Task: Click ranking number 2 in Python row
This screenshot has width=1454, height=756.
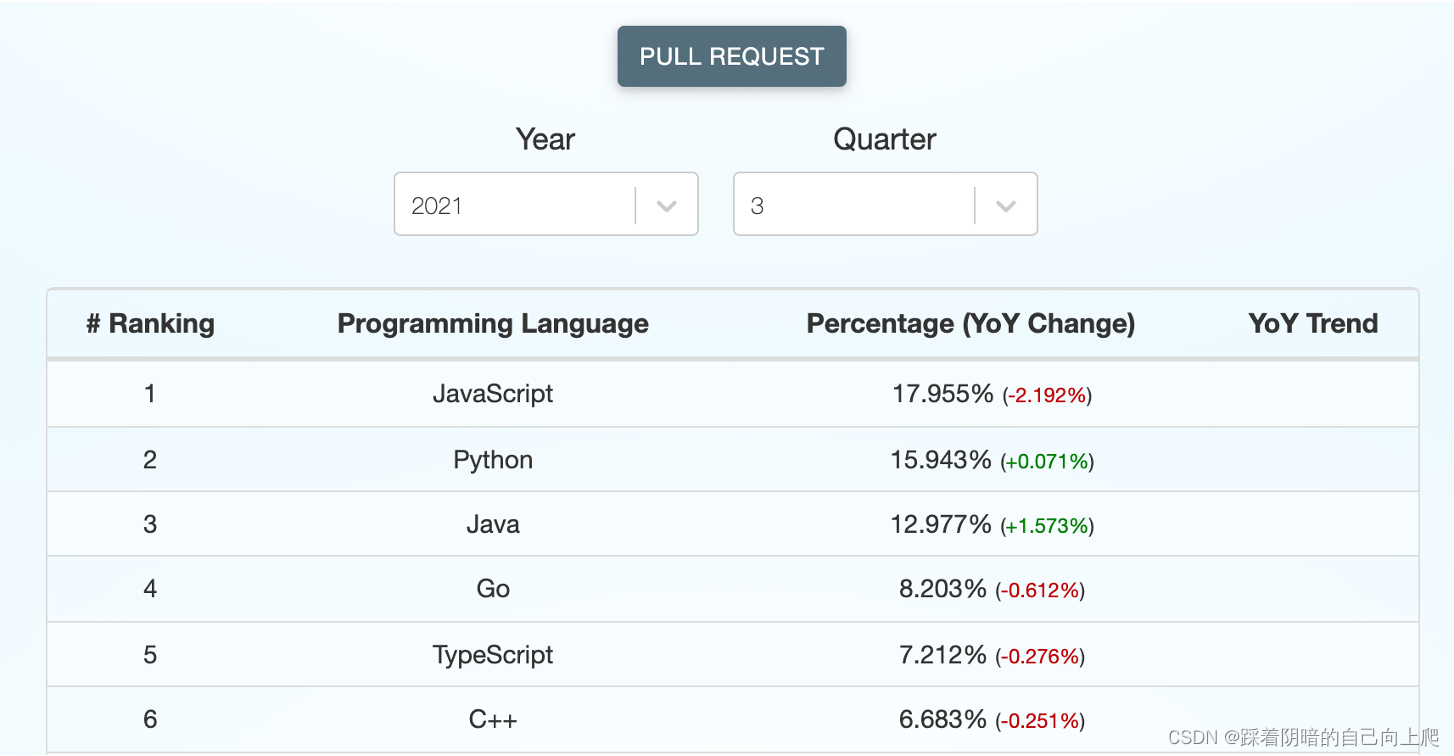Action: (150, 460)
